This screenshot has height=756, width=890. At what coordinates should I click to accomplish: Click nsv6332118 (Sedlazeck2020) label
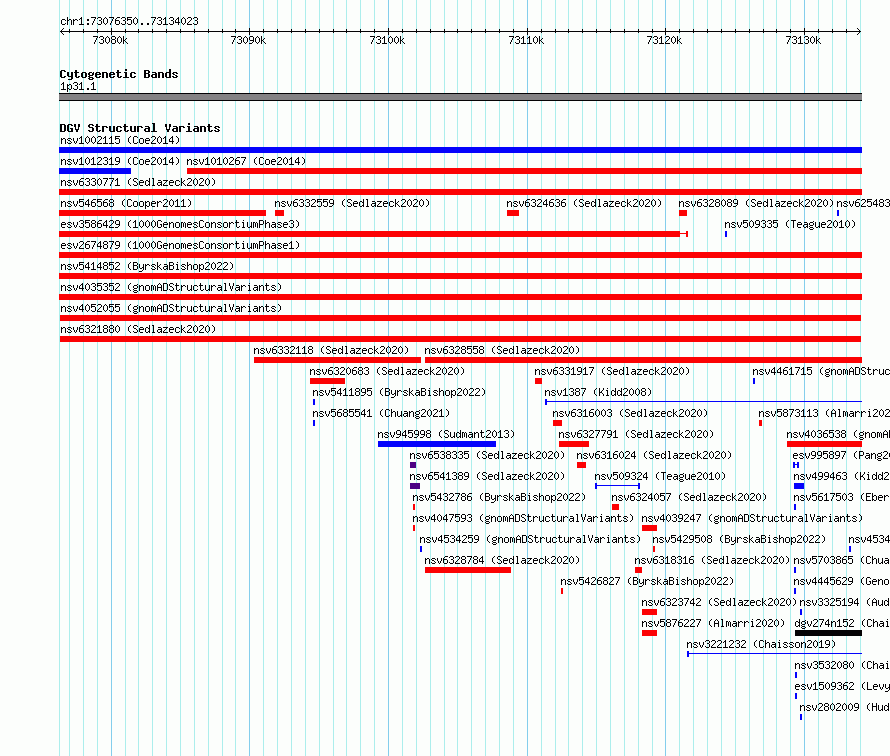[x=331, y=350]
